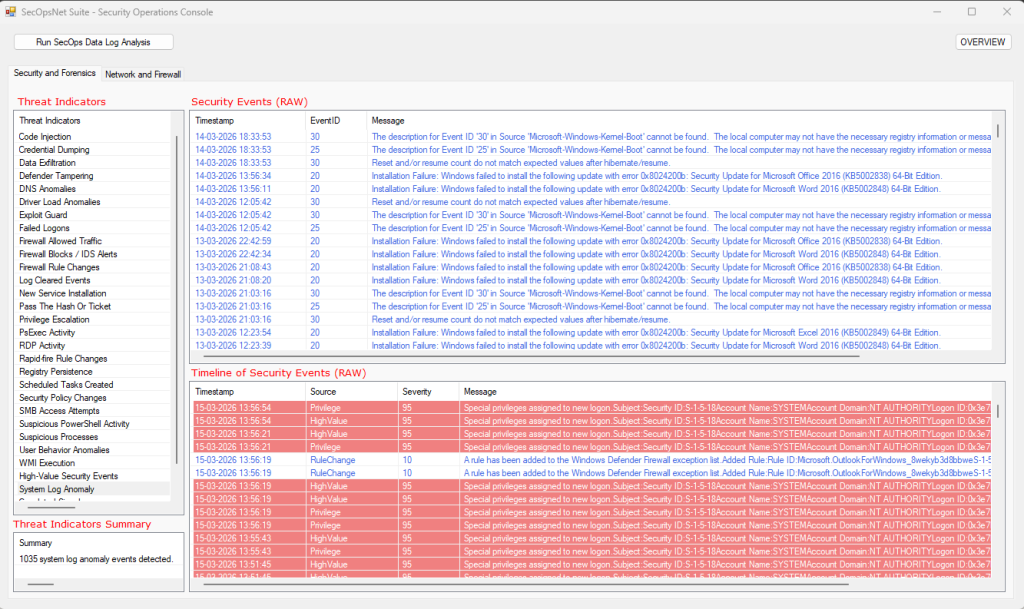Screen dimensions: 1024x609
Task: Click the Threat Indicators list vertical scrollbar
Action: pyautogui.click(x=177, y=300)
